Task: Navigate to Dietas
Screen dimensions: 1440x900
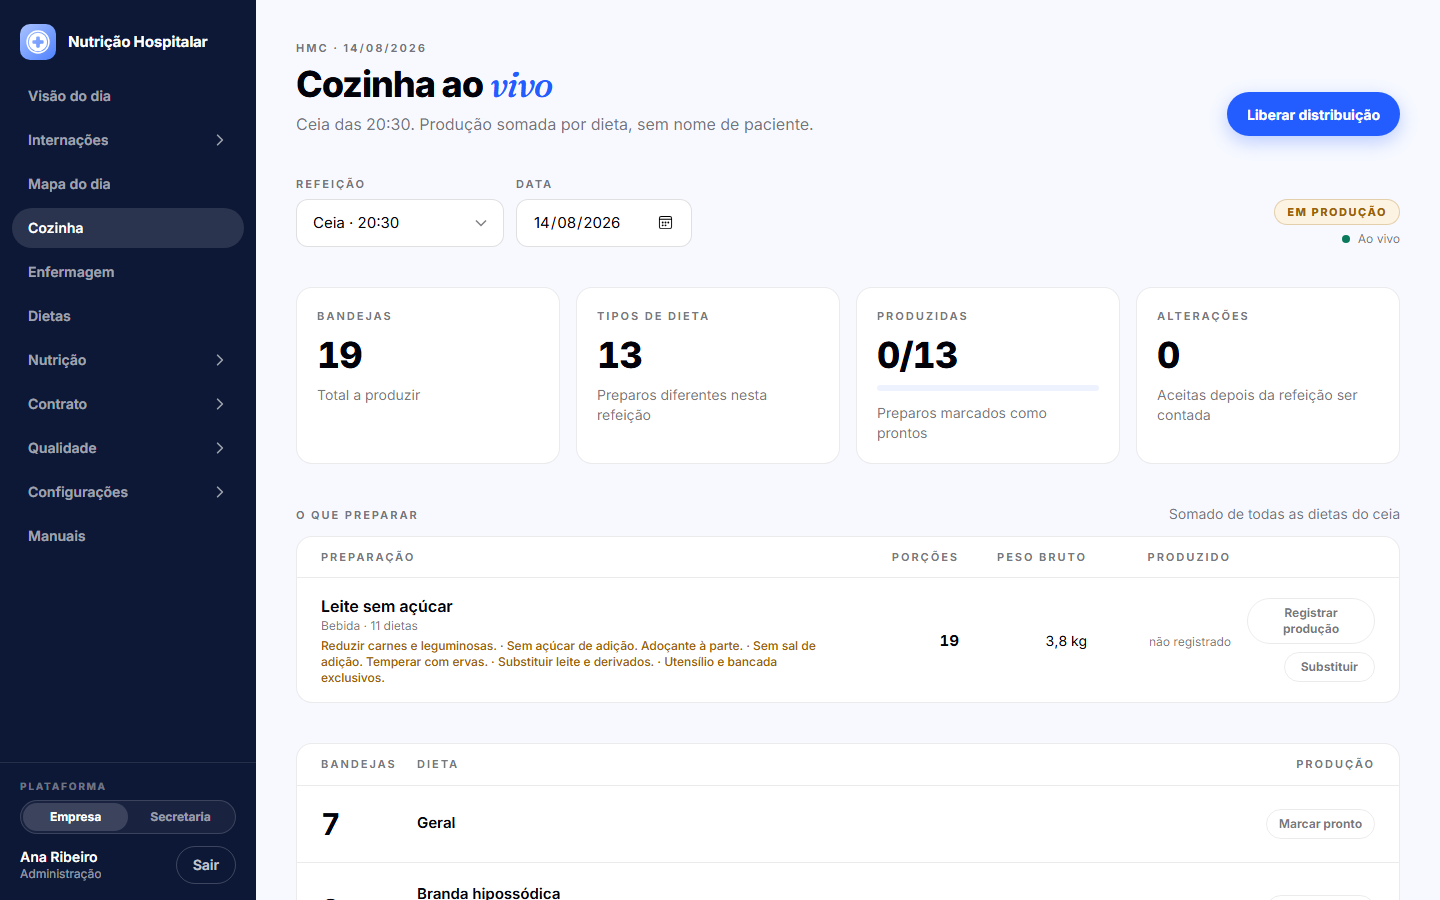Action: [128, 316]
